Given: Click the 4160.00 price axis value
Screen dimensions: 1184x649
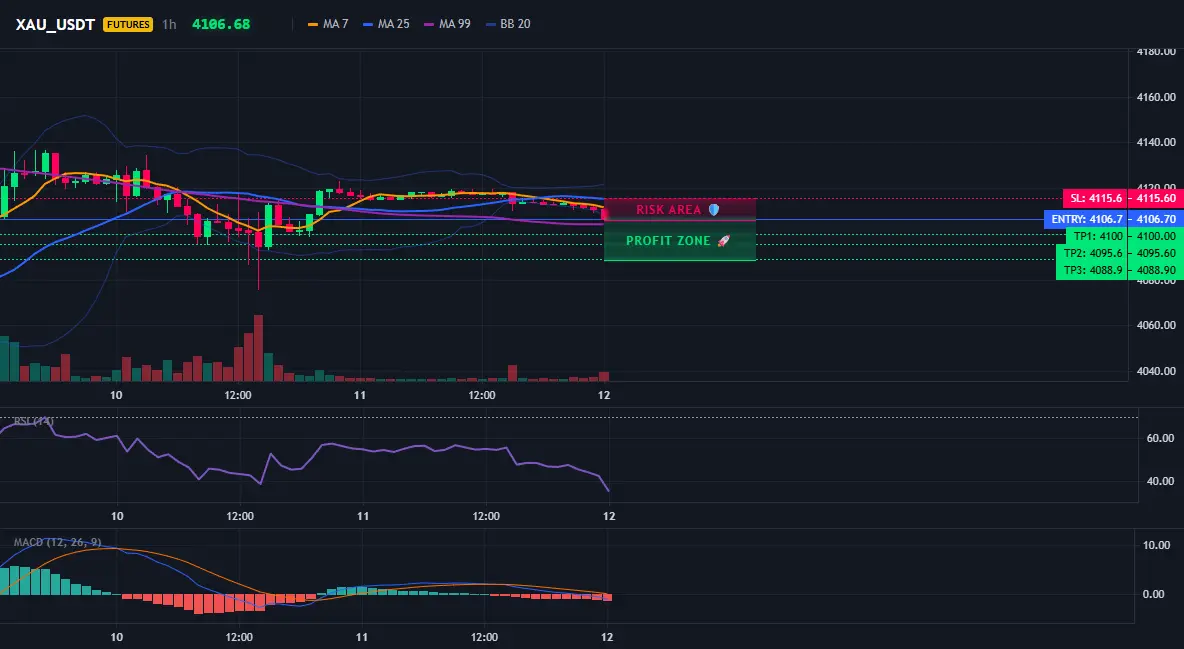Looking at the screenshot, I should pos(1156,97).
